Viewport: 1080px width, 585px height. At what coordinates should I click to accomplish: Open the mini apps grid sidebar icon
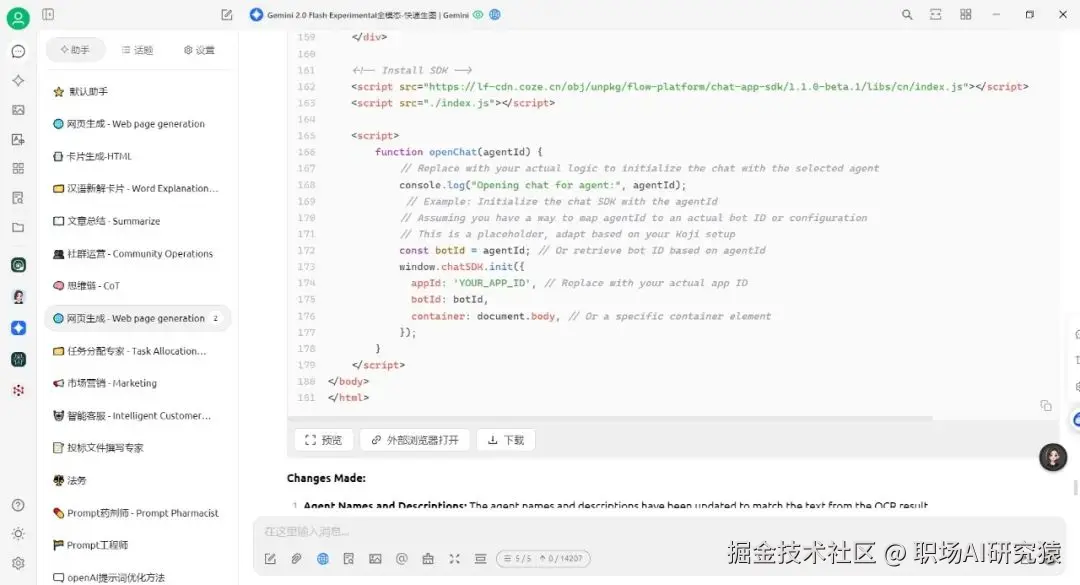(19, 169)
